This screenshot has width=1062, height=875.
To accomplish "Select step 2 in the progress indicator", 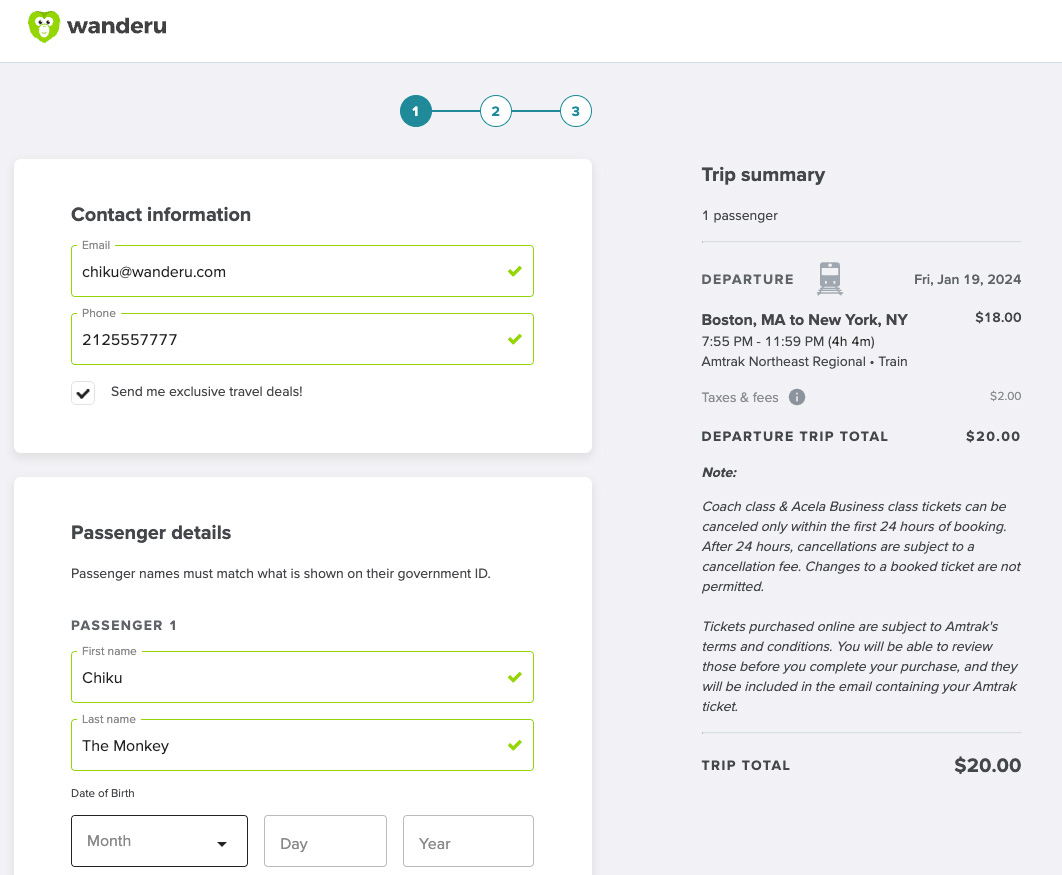I will [x=496, y=111].
